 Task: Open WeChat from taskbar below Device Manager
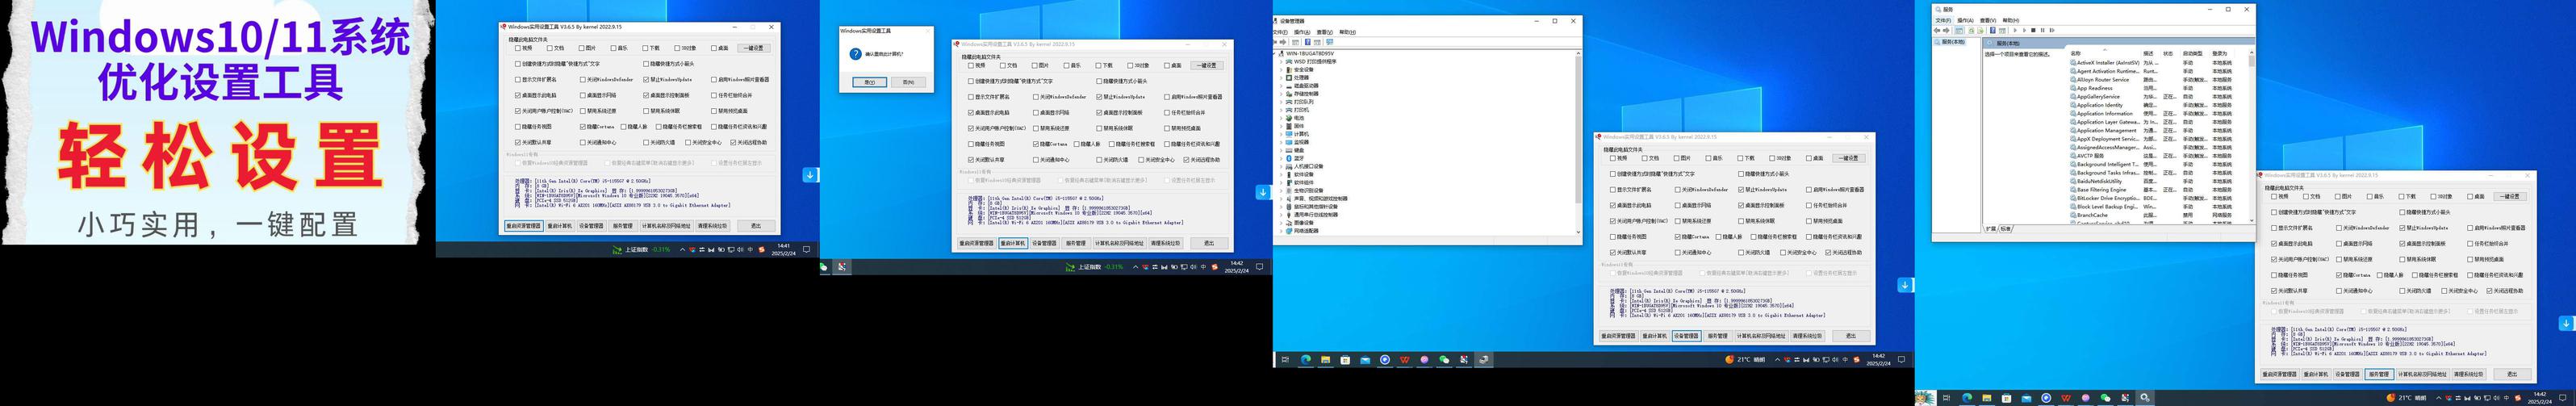tap(1444, 359)
